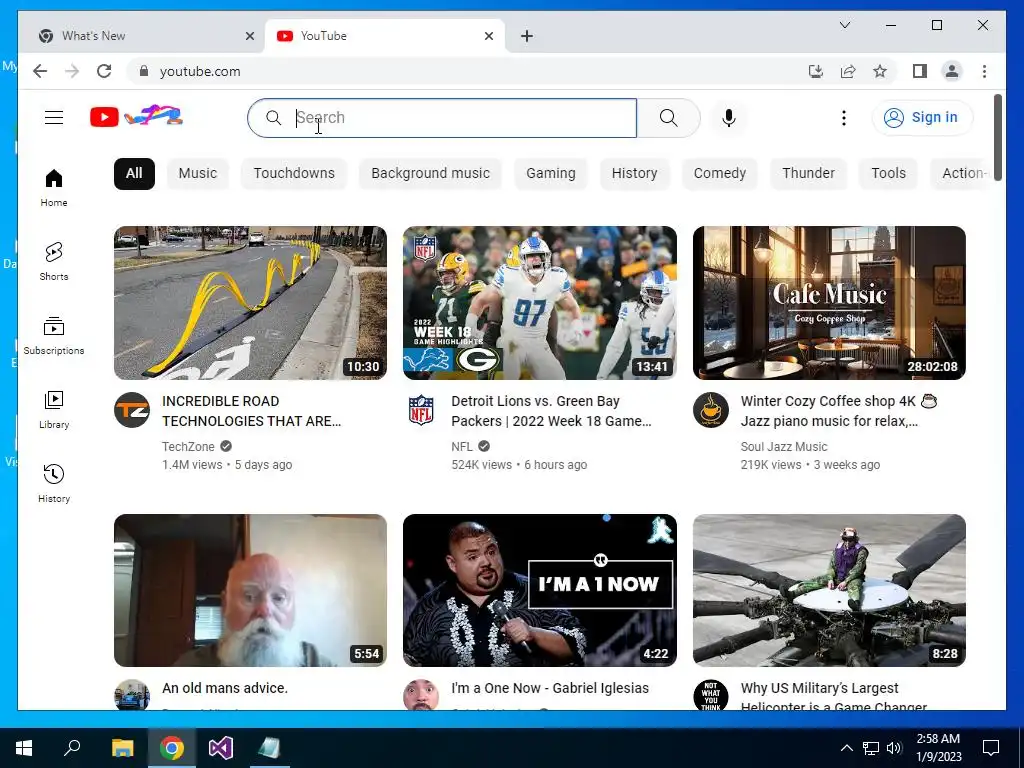This screenshot has width=1024, height=768.
Task: Open the YouTube hamburger guide menu
Action: (x=54, y=118)
